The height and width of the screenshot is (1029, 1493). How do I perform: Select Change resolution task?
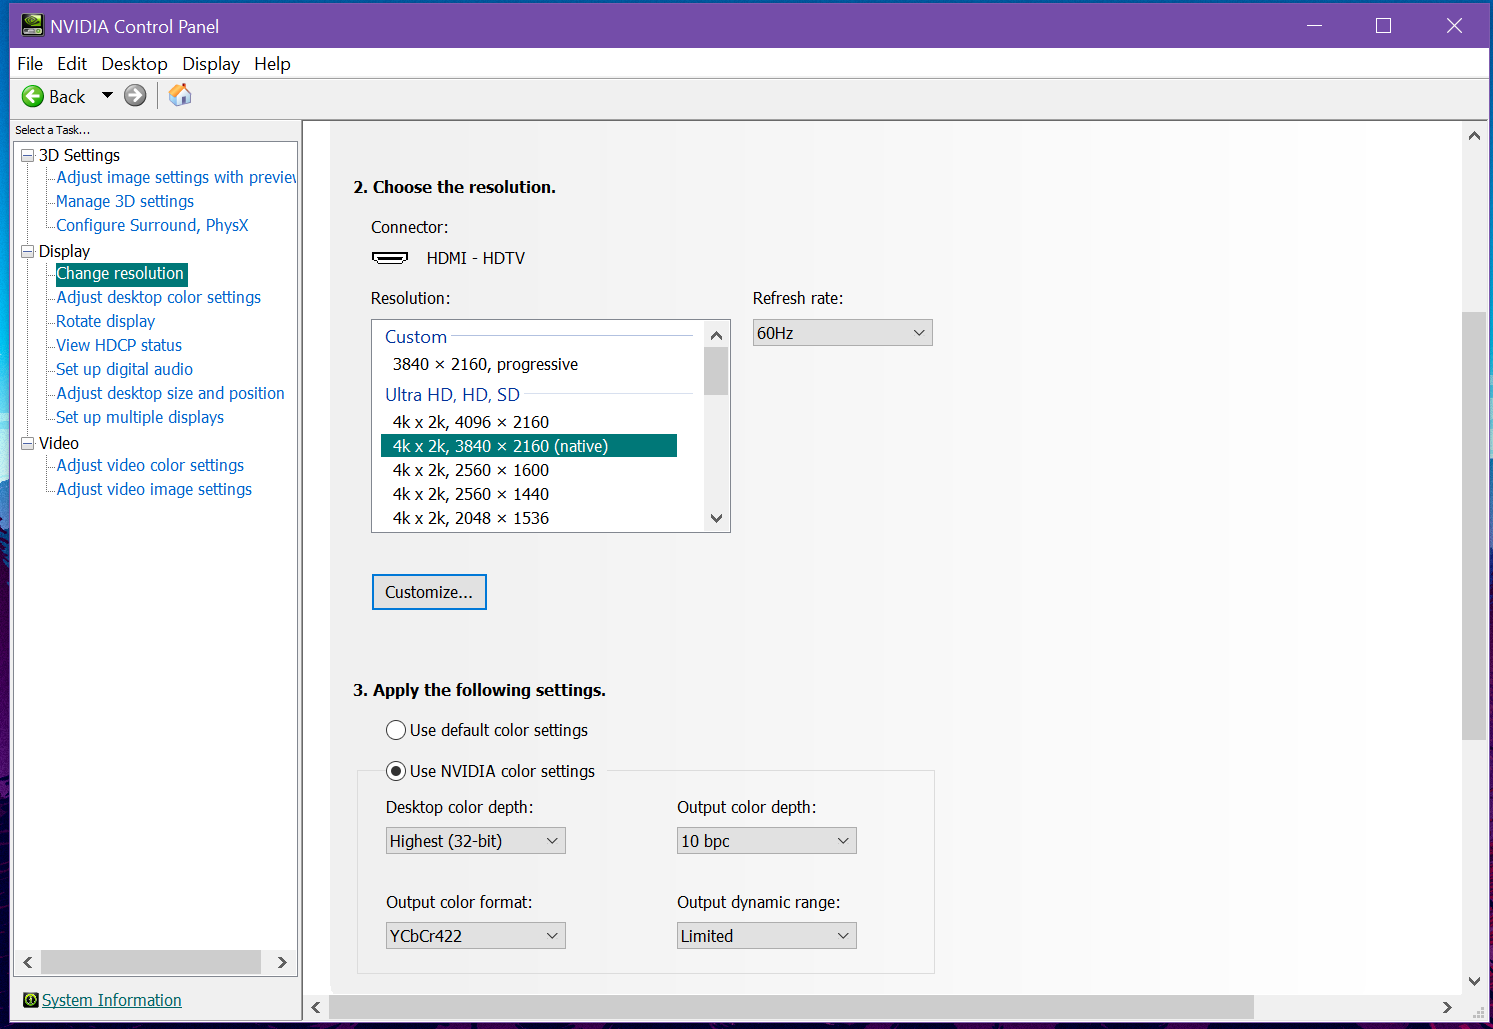pyautogui.click(x=120, y=273)
